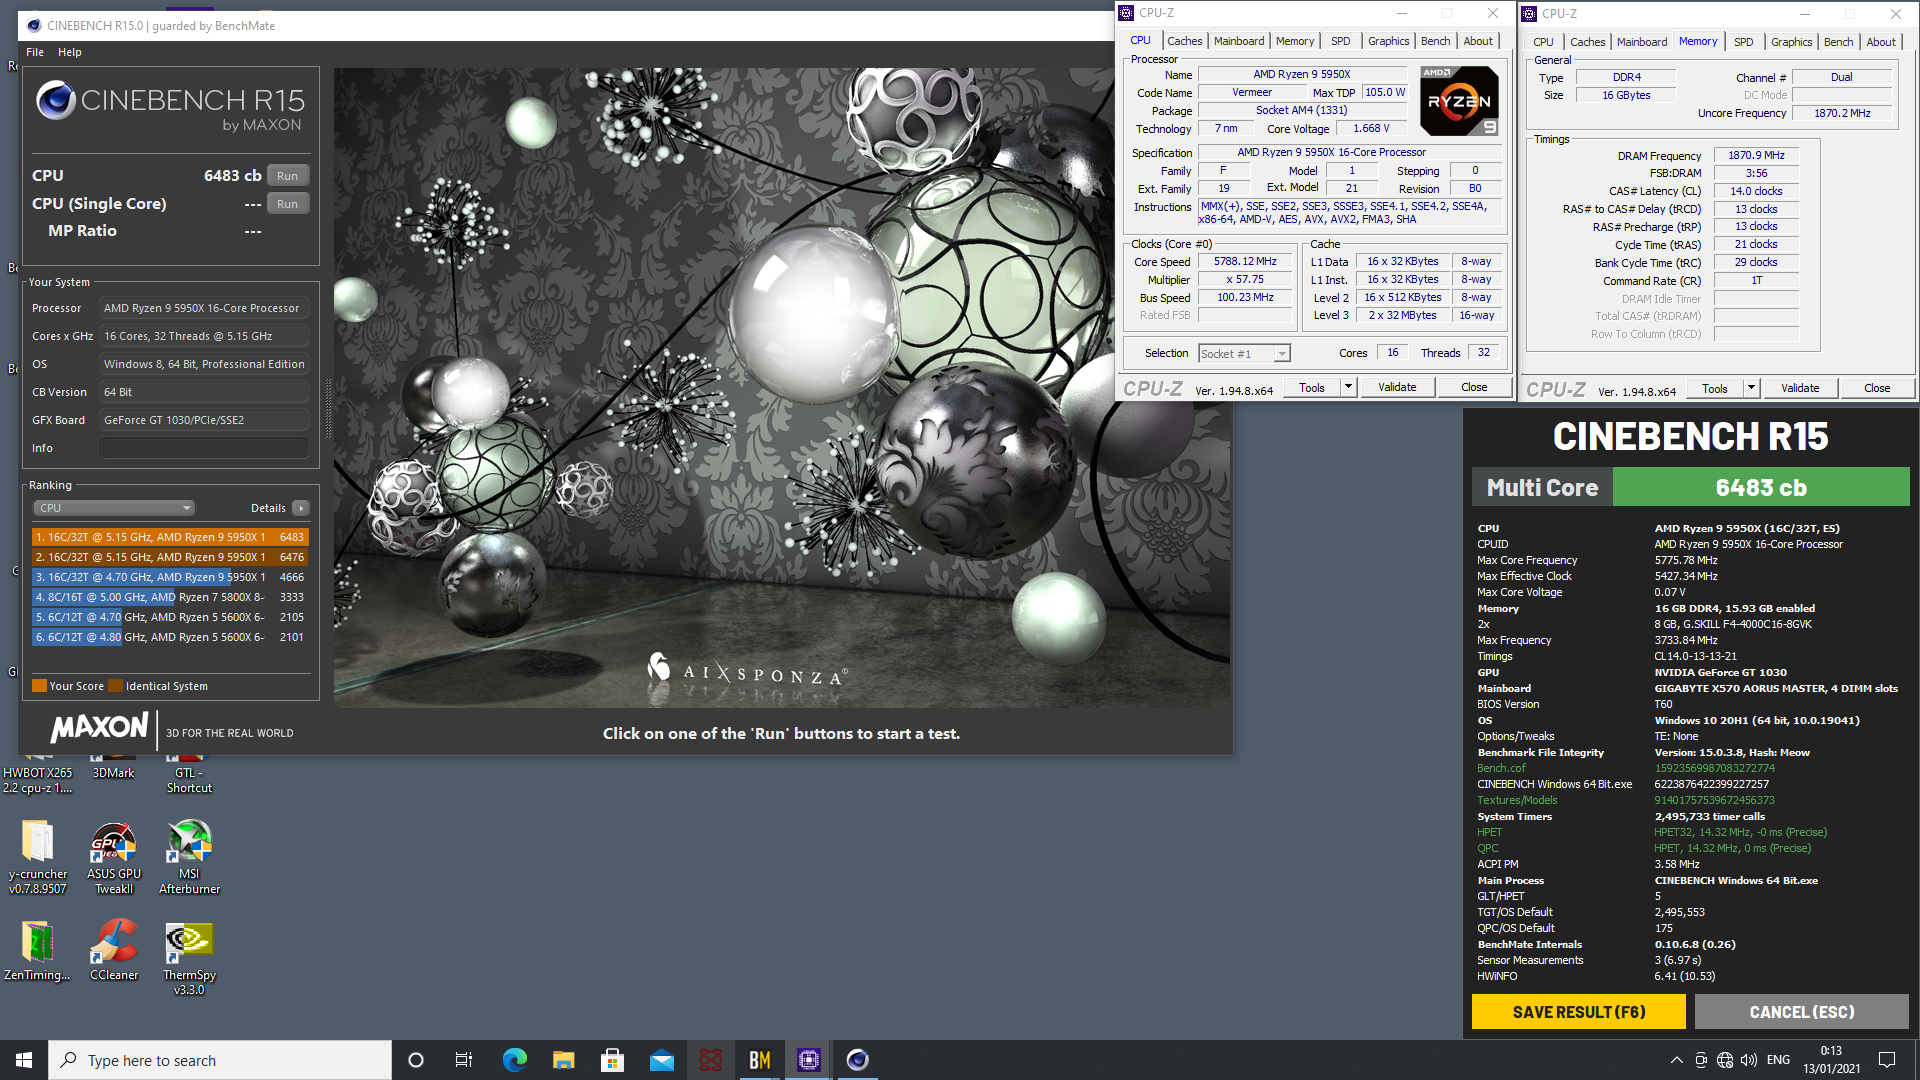Click Validate in left CPU-Z window
The width and height of the screenshot is (1920, 1080).
click(1397, 387)
